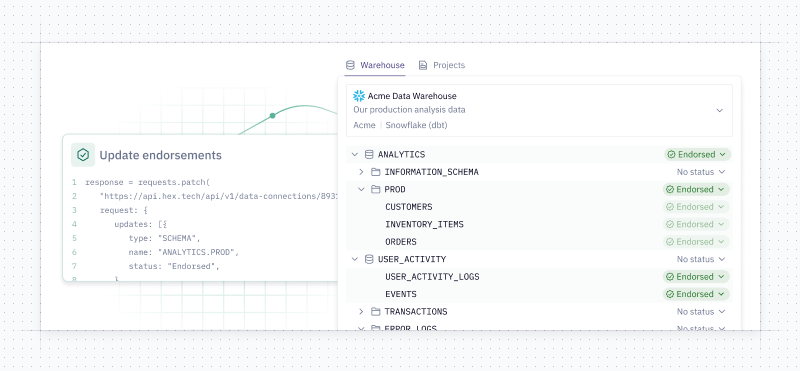
Task: Open USER_ACTIVITY_LOGS Endorsed status dropdown
Action: [696, 277]
